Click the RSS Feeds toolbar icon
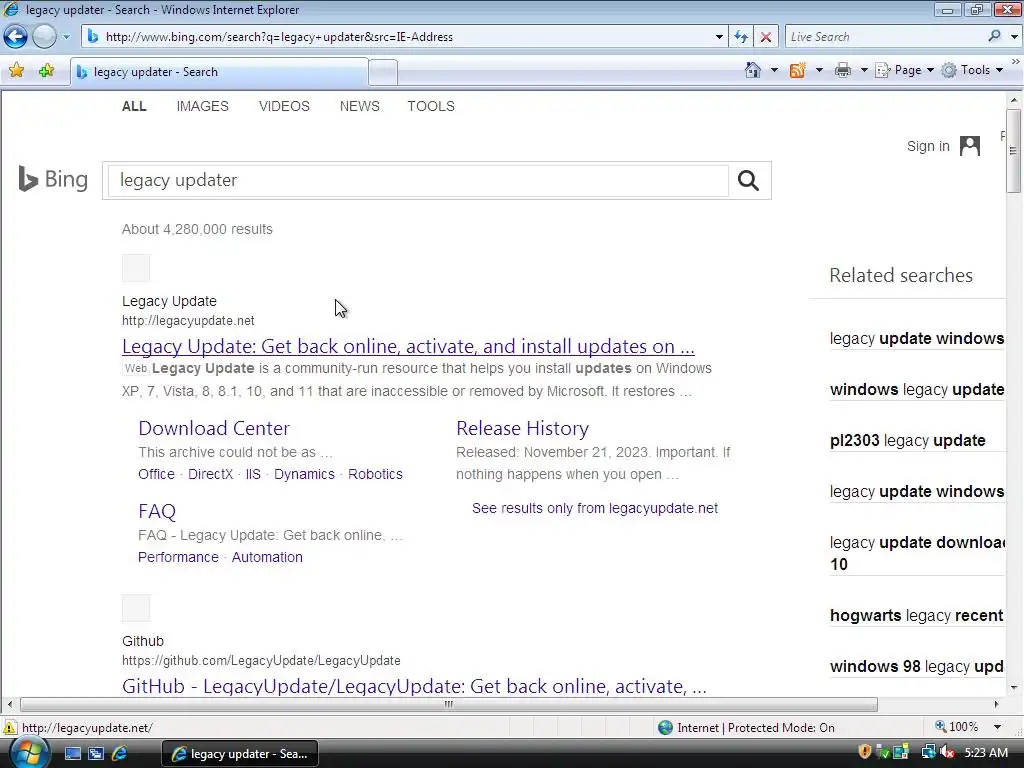1024x768 pixels. (797, 70)
